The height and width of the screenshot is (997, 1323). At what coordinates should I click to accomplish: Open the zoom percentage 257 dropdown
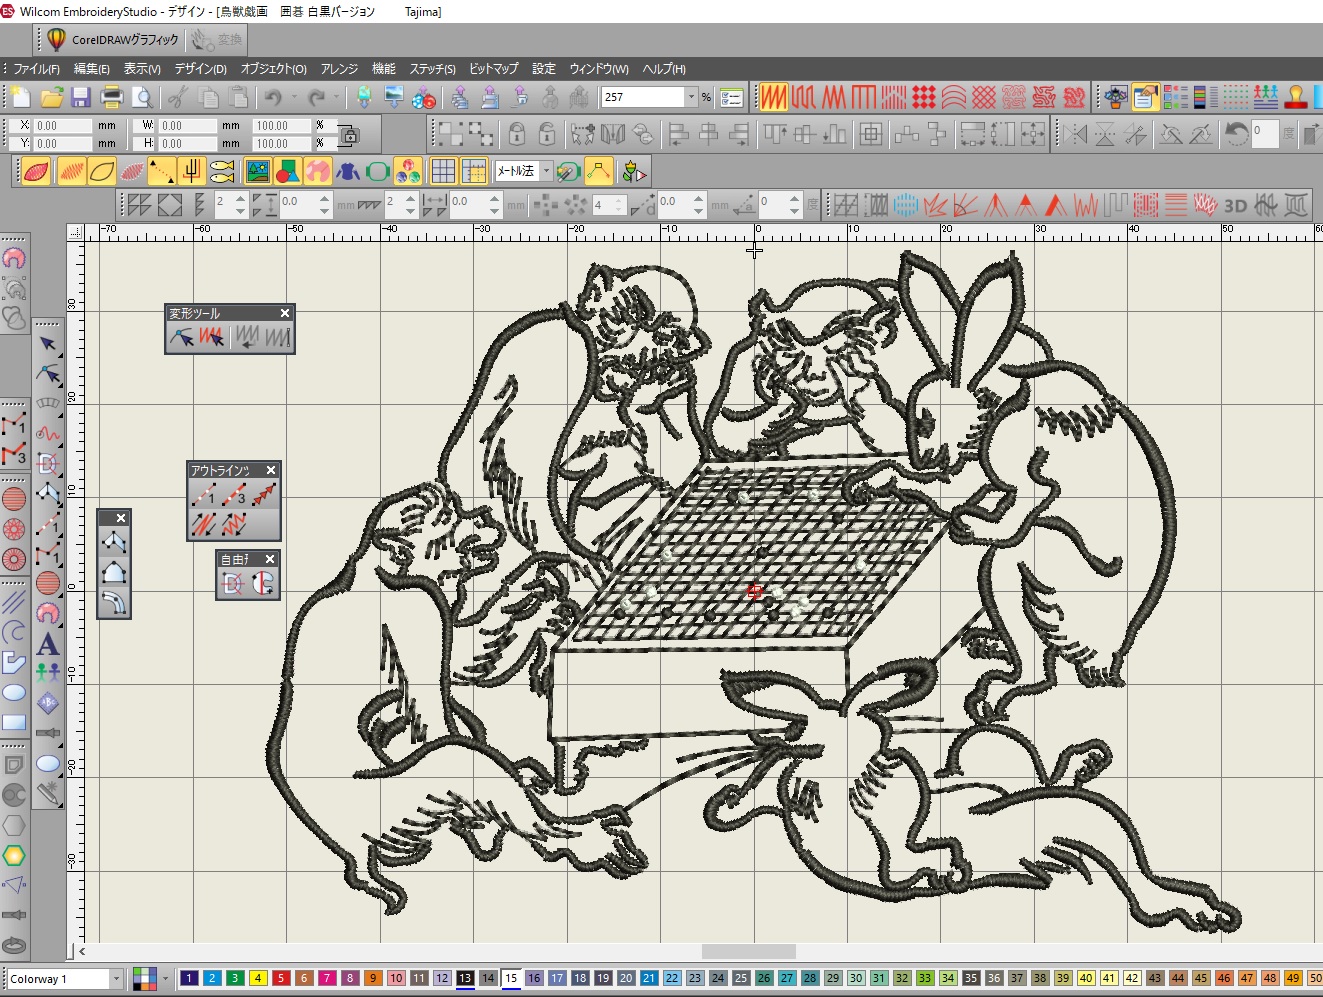point(691,97)
